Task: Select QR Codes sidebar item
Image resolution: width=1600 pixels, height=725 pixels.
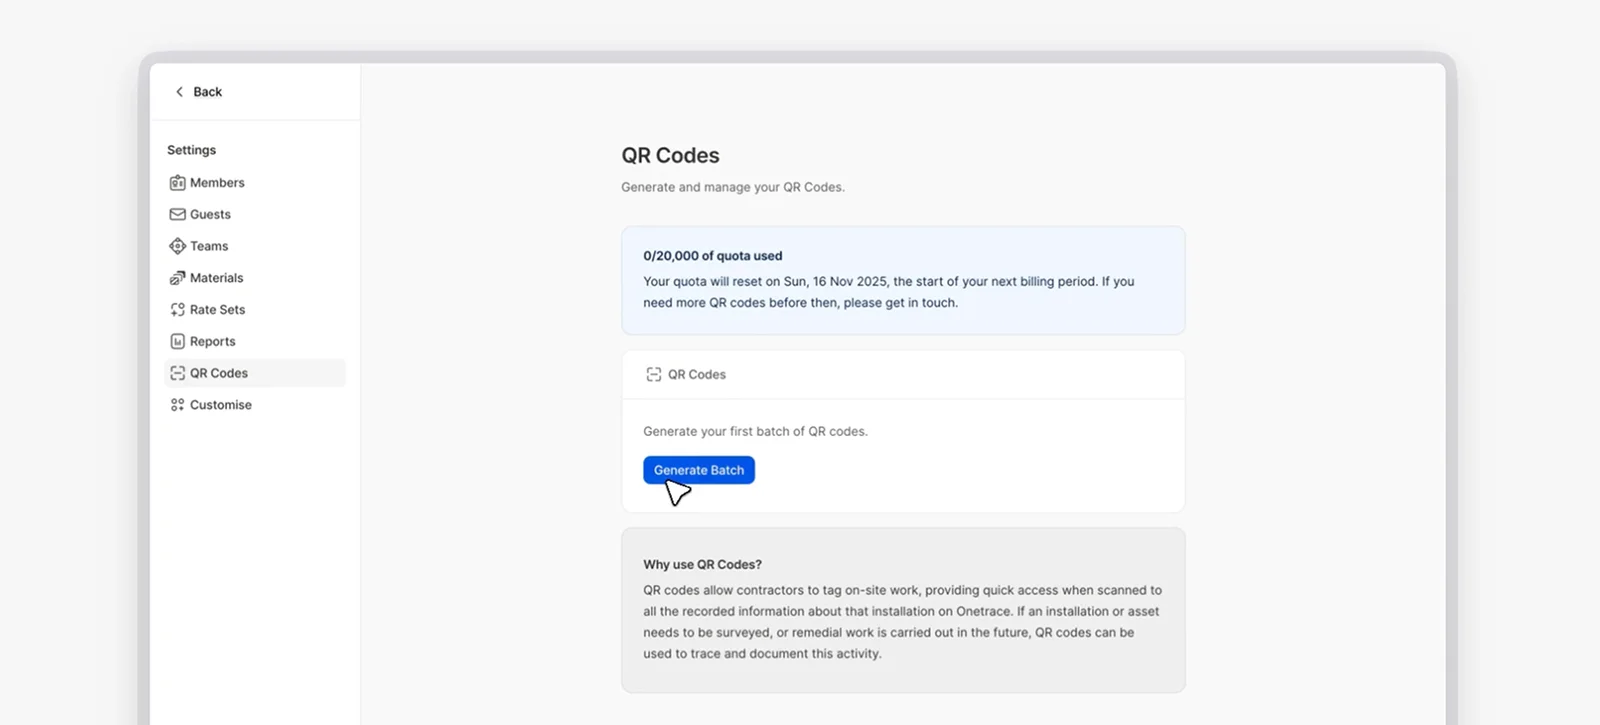Action: tap(255, 373)
